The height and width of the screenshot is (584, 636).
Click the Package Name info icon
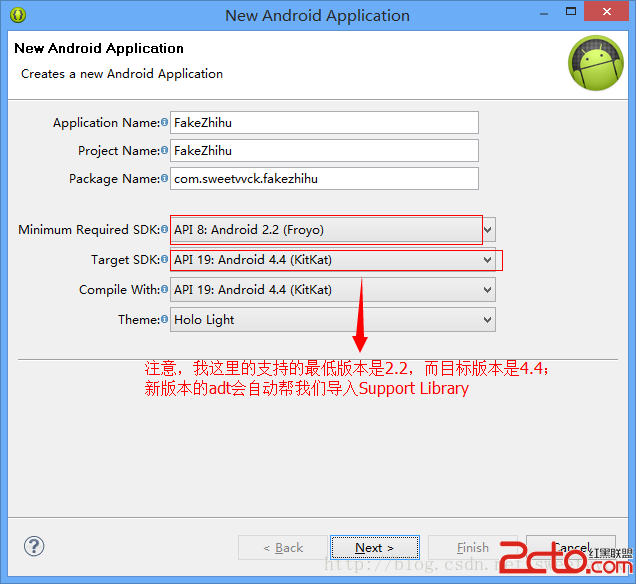164,178
